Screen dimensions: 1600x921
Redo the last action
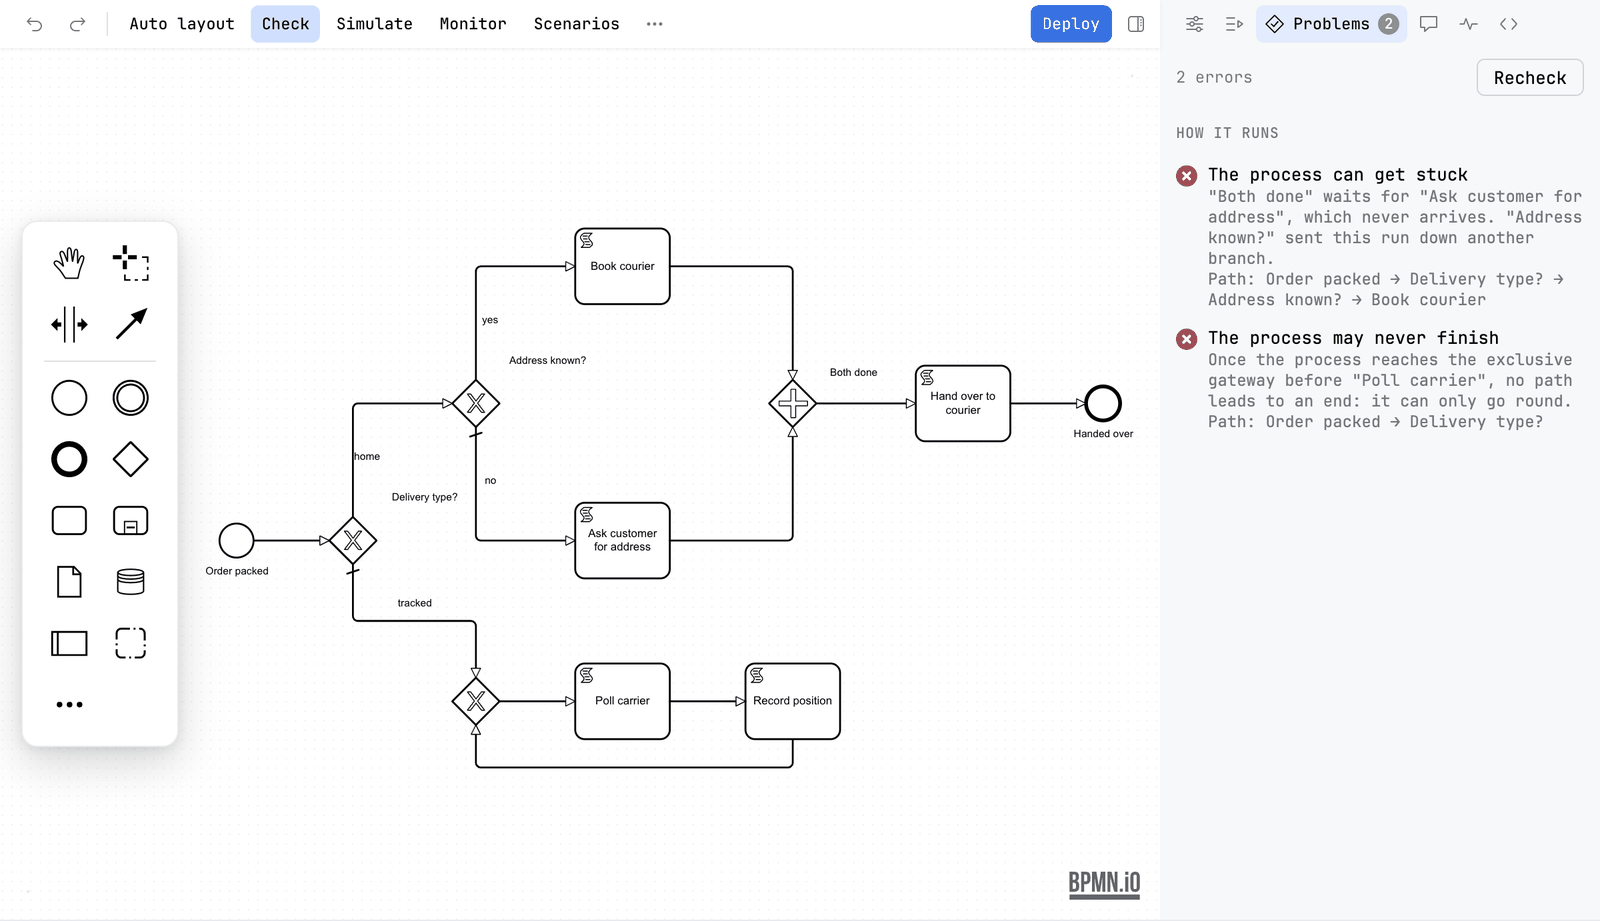pos(77,24)
